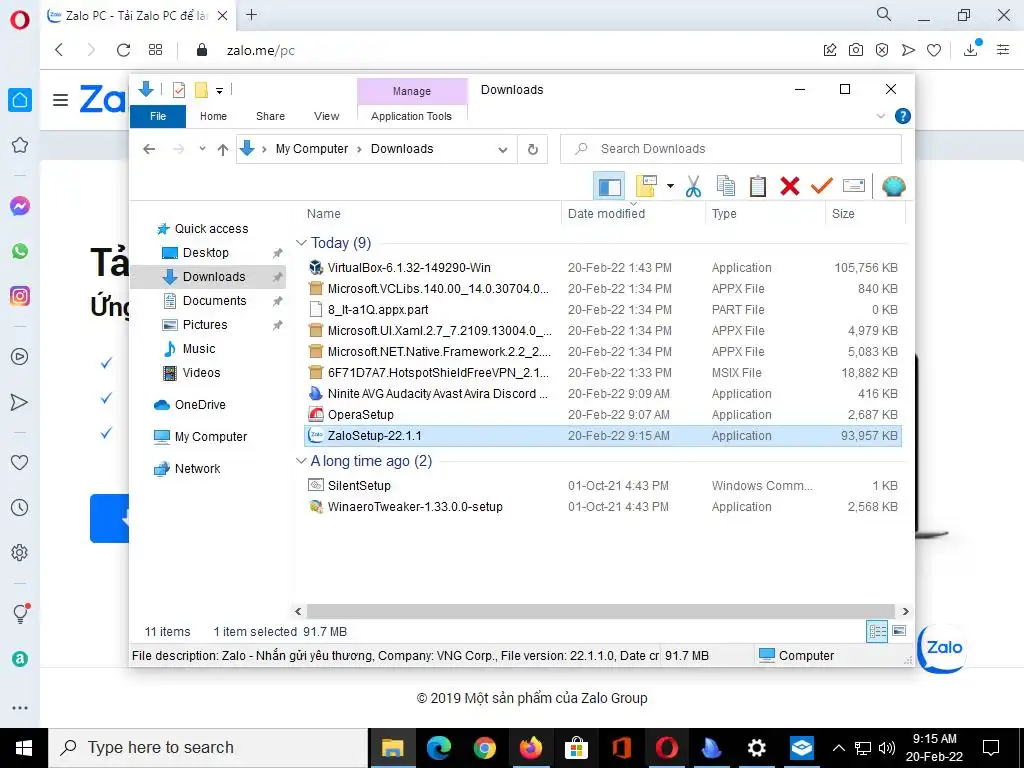Collapse the Today (9) group
Screen dimensions: 1024x768
pos(301,243)
